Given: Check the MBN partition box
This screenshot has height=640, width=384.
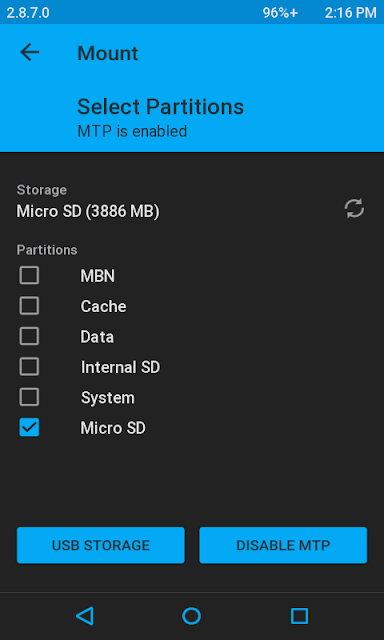Looking at the screenshot, I should click(29, 276).
